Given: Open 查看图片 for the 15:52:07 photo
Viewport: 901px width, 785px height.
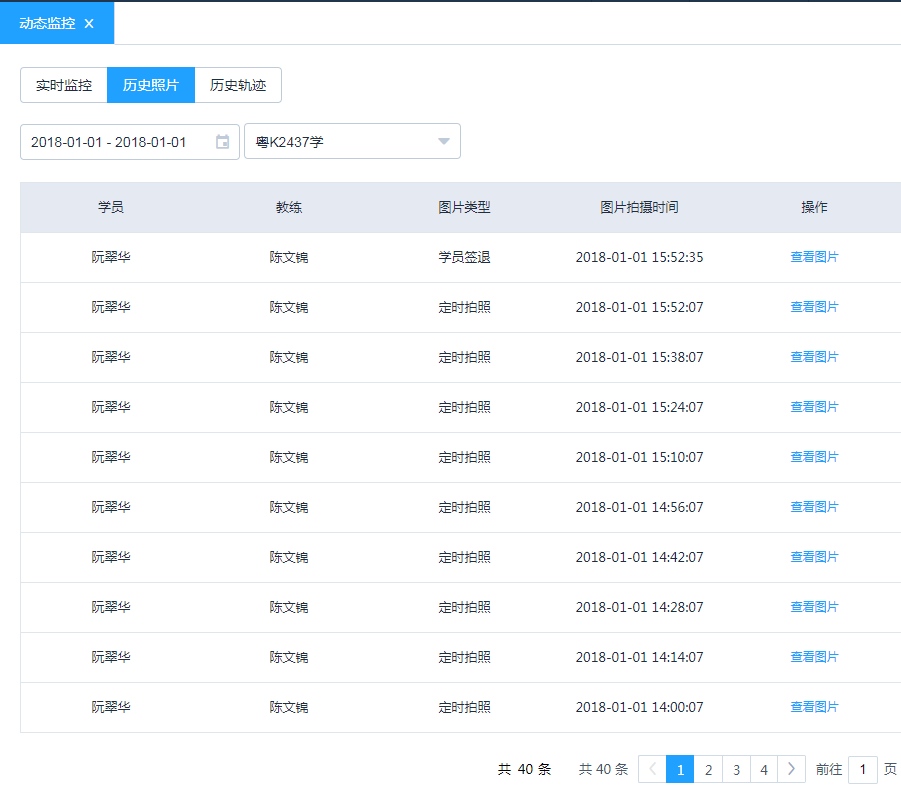Looking at the screenshot, I should pyautogui.click(x=814, y=306).
